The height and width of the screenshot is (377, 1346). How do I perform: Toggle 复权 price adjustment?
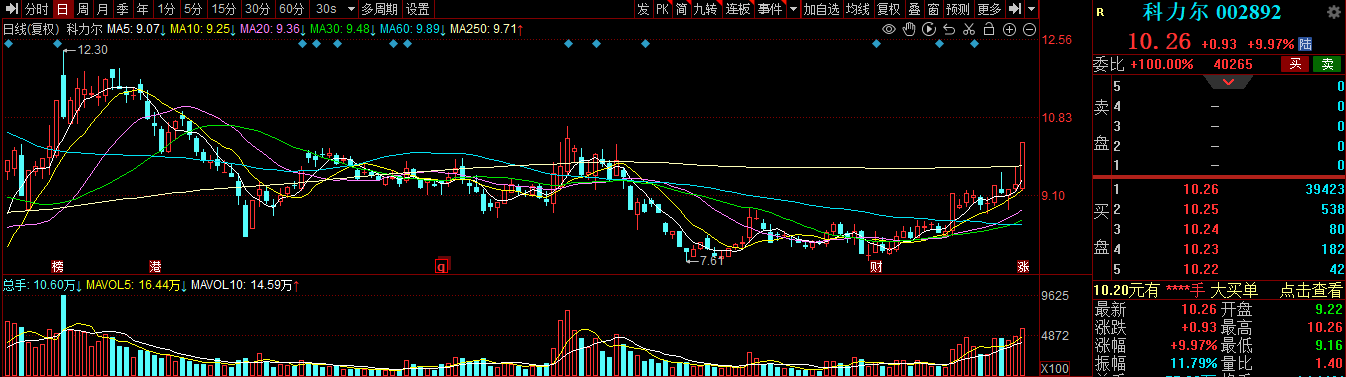pyautogui.click(x=888, y=9)
